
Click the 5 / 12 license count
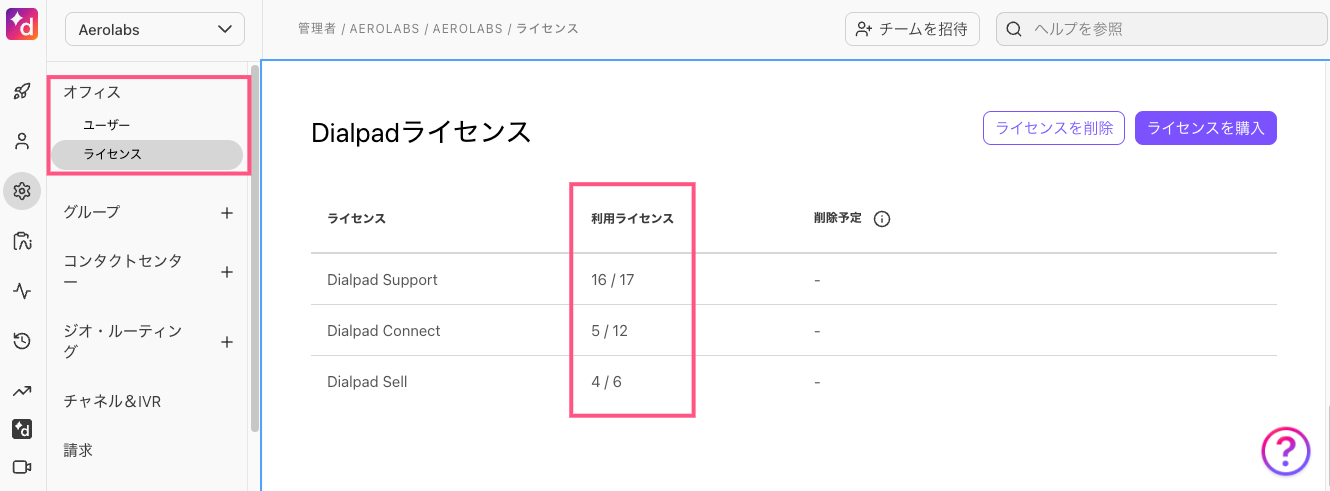(x=609, y=331)
